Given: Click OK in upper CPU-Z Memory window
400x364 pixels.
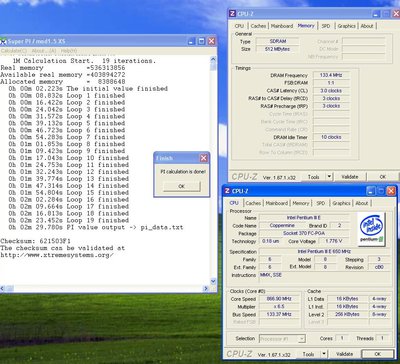Looking at the screenshot, I should [x=383, y=177].
